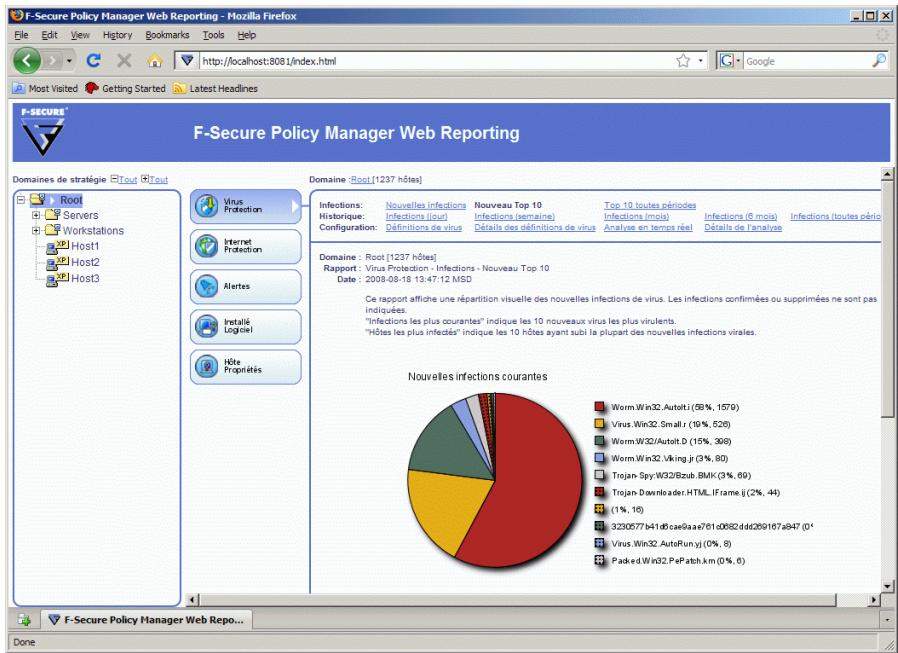Open the History menu
The image size is (898, 653).
tap(117, 35)
